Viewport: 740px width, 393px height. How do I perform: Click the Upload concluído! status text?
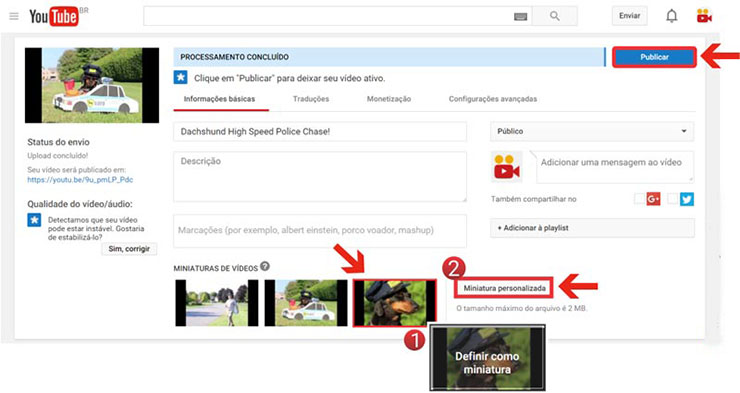click(58, 156)
